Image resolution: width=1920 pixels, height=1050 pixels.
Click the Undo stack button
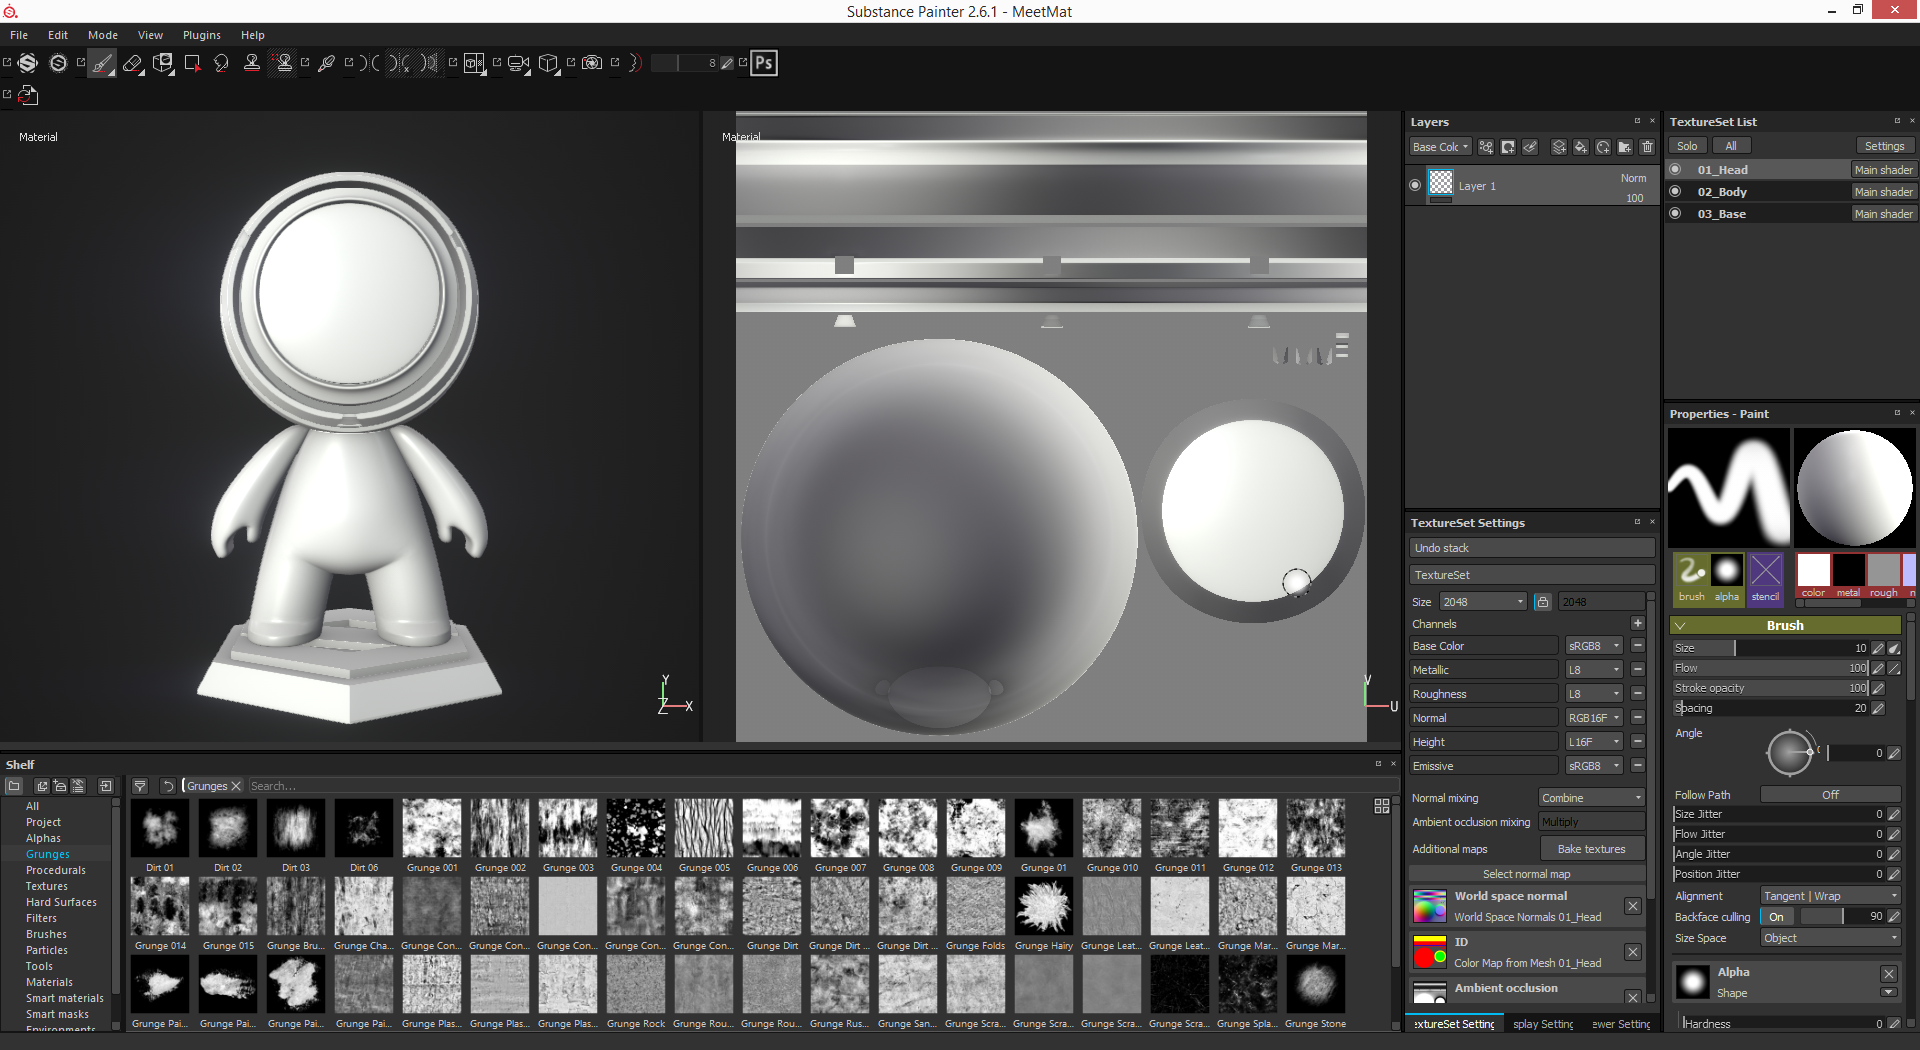pos(1532,548)
